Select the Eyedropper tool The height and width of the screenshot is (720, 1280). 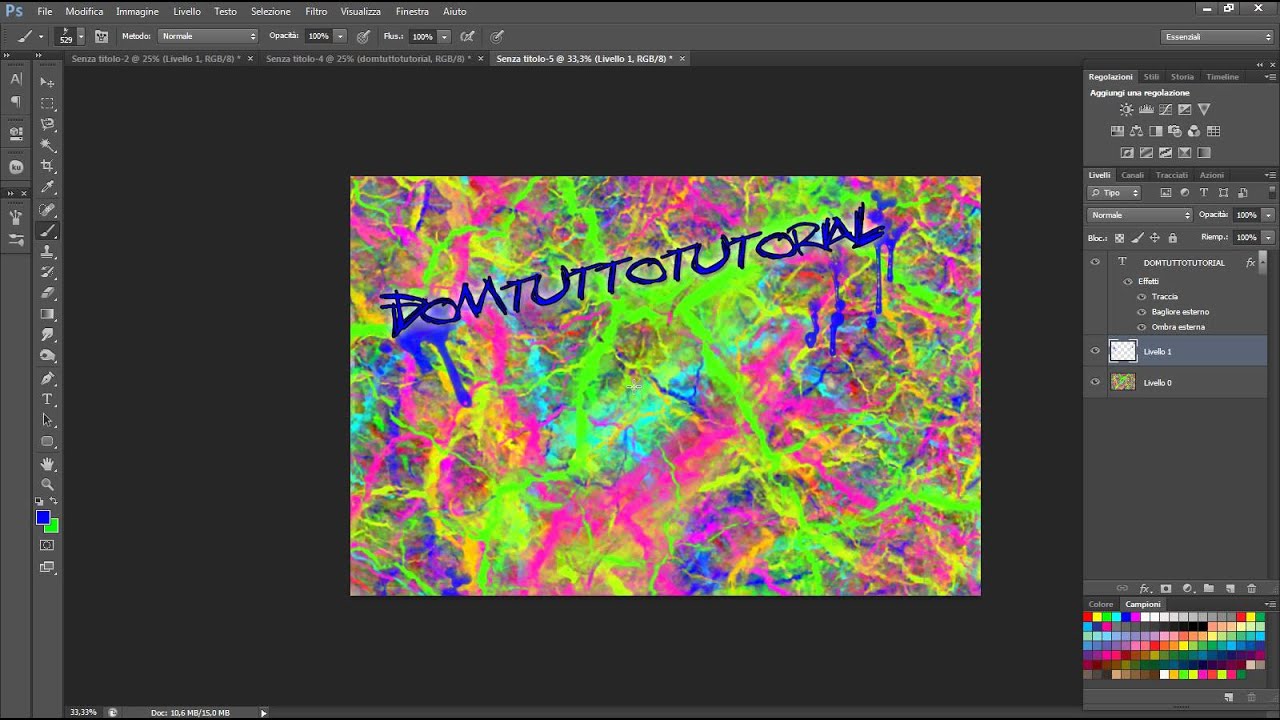[x=47, y=187]
